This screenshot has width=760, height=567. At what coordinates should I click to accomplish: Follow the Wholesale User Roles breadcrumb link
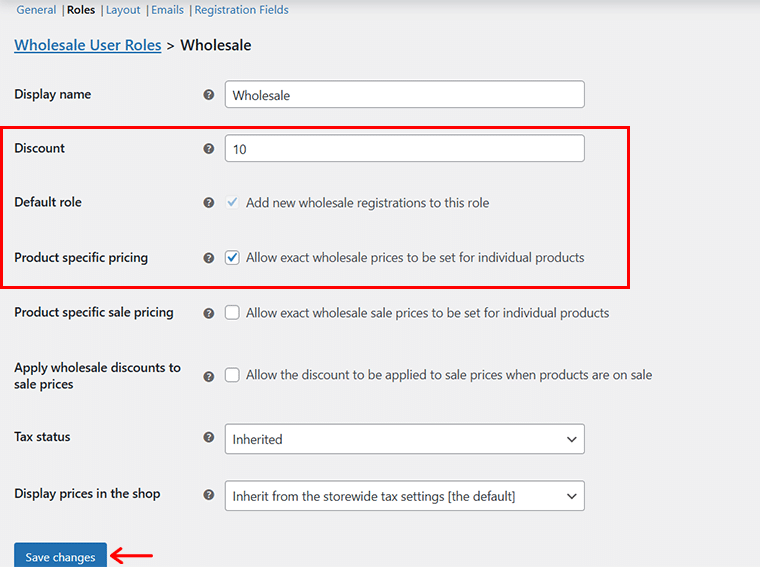pos(88,45)
